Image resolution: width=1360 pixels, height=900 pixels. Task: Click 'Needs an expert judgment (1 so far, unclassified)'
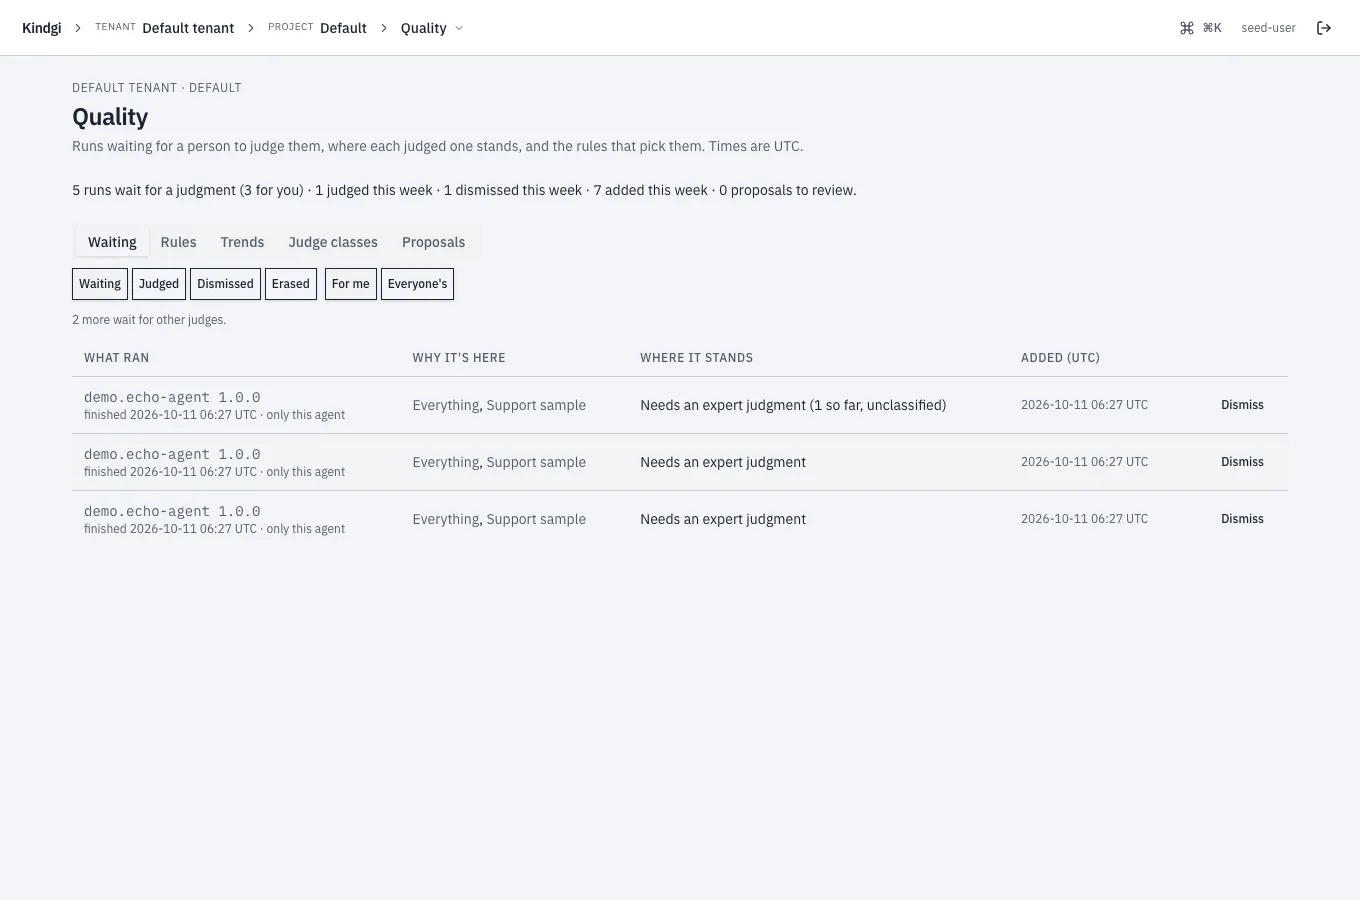click(793, 405)
